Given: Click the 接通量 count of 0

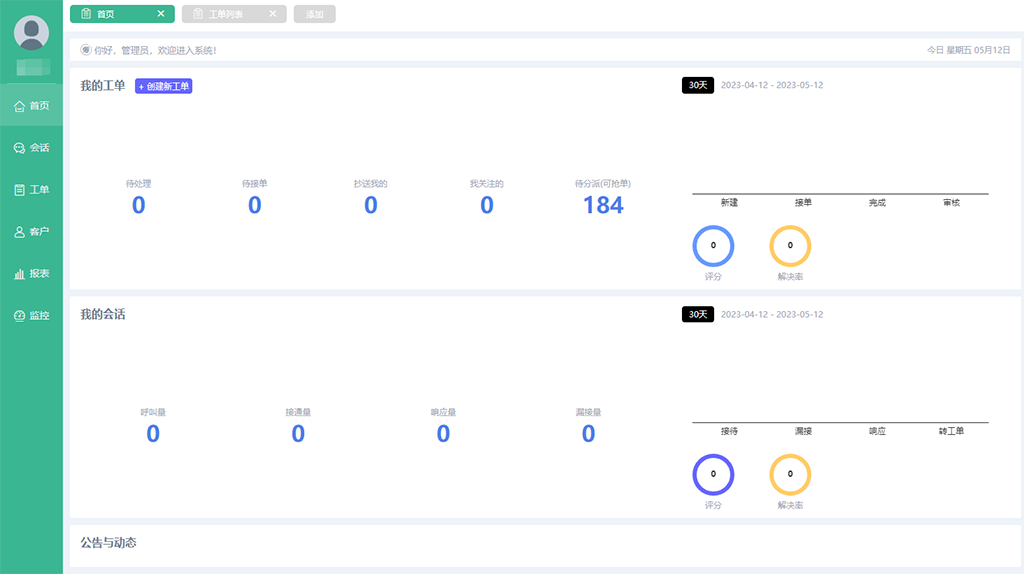Looking at the screenshot, I should tap(298, 434).
